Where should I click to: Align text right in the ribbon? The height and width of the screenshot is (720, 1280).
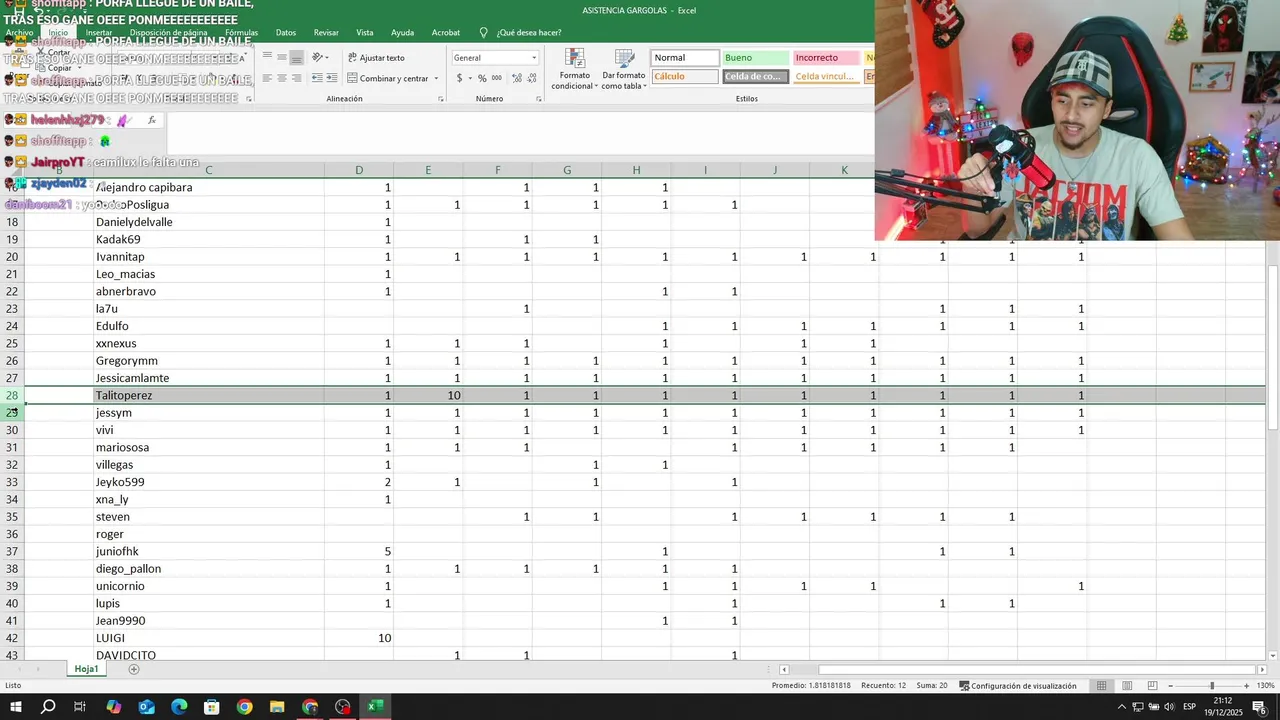tap(297, 78)
